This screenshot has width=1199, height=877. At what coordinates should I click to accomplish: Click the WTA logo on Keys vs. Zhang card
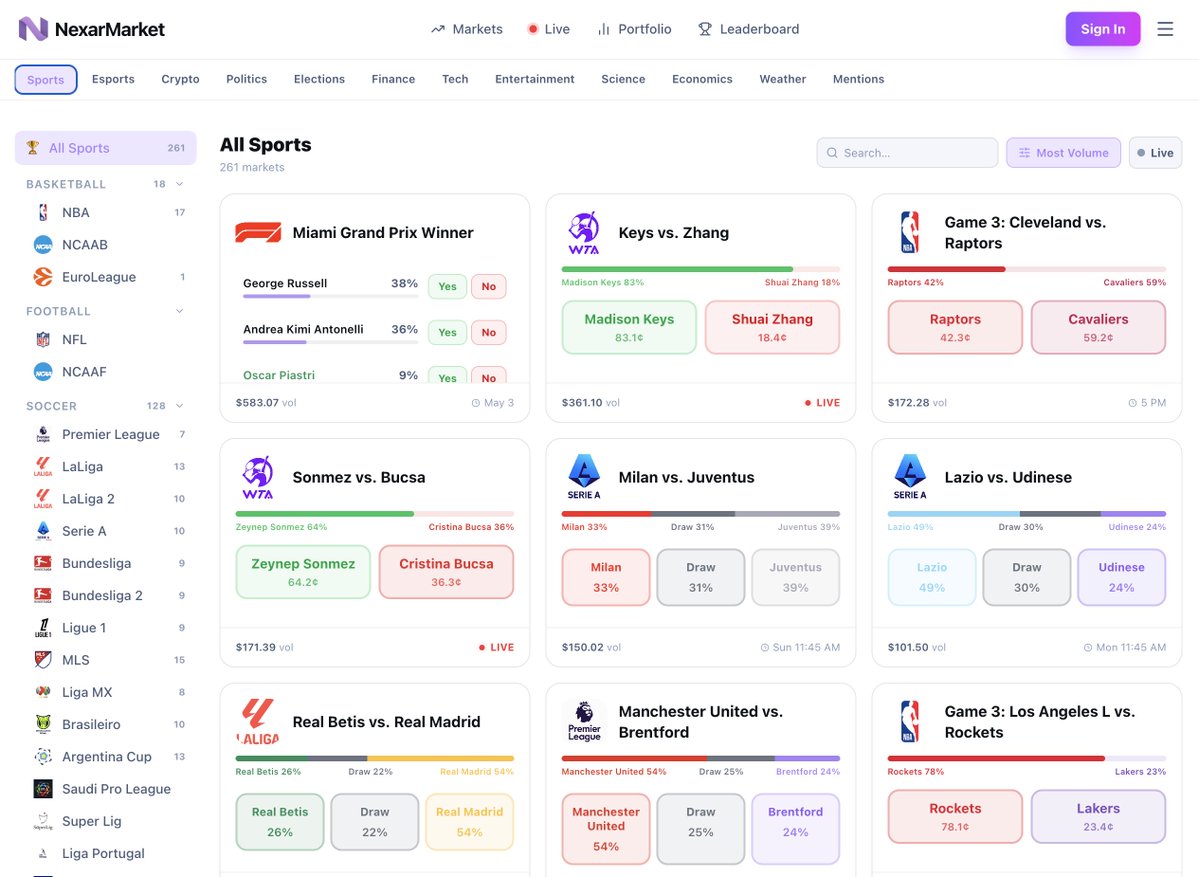pos(584,232)
